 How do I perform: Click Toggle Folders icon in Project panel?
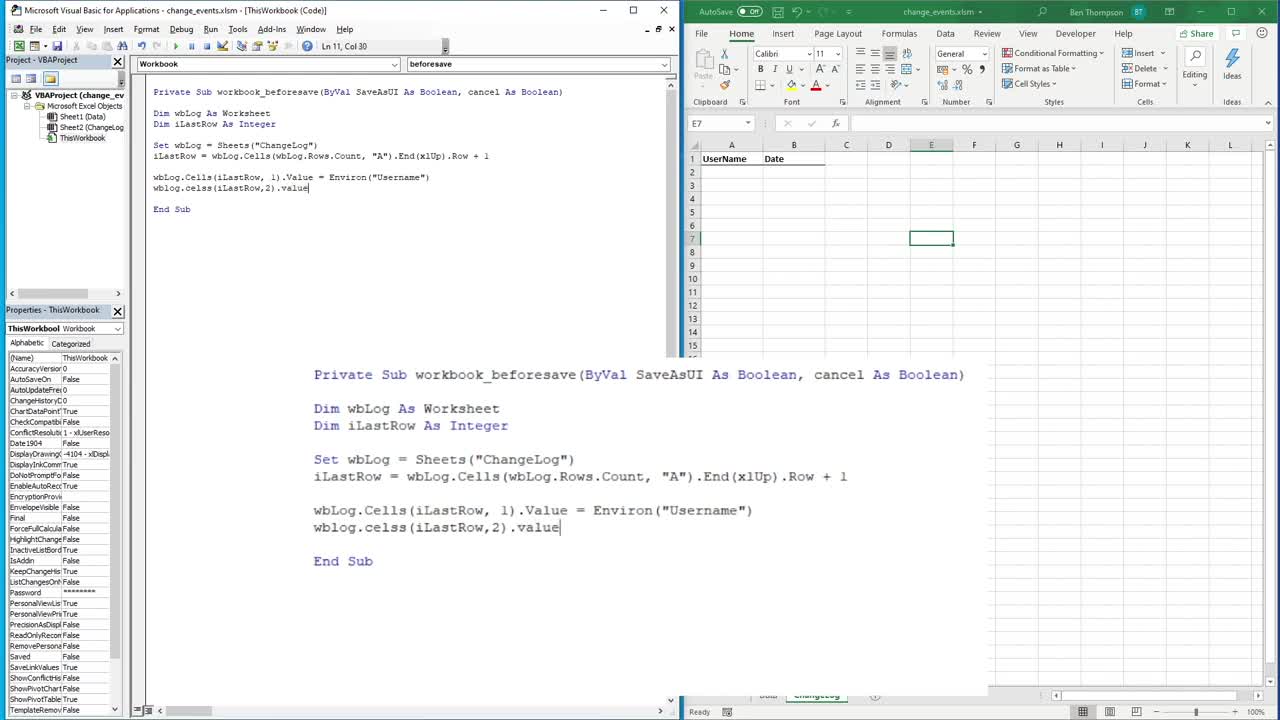point(50,78)
